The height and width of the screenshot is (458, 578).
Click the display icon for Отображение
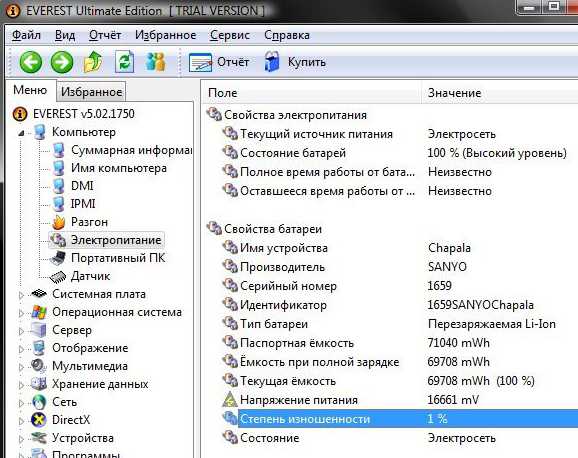click(x=39, y=348)
